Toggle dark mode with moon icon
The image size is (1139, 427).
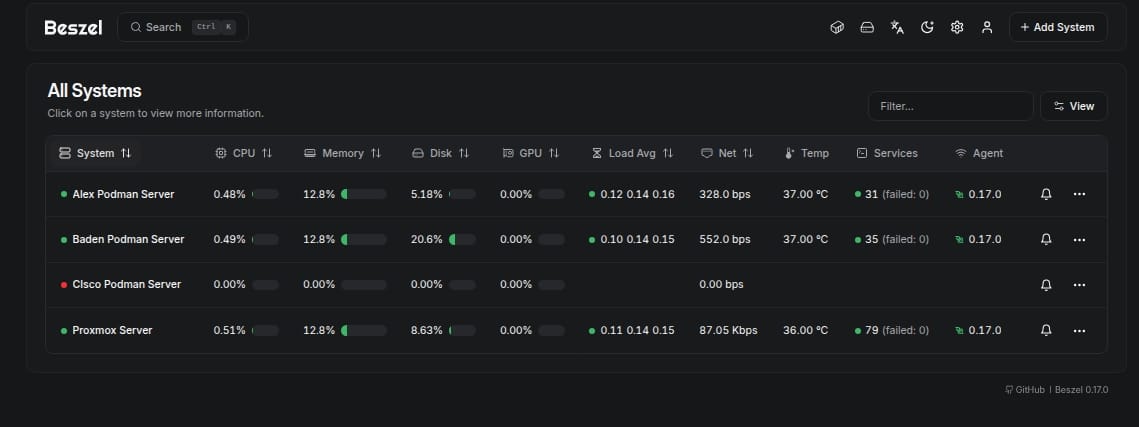coord(927,28)
